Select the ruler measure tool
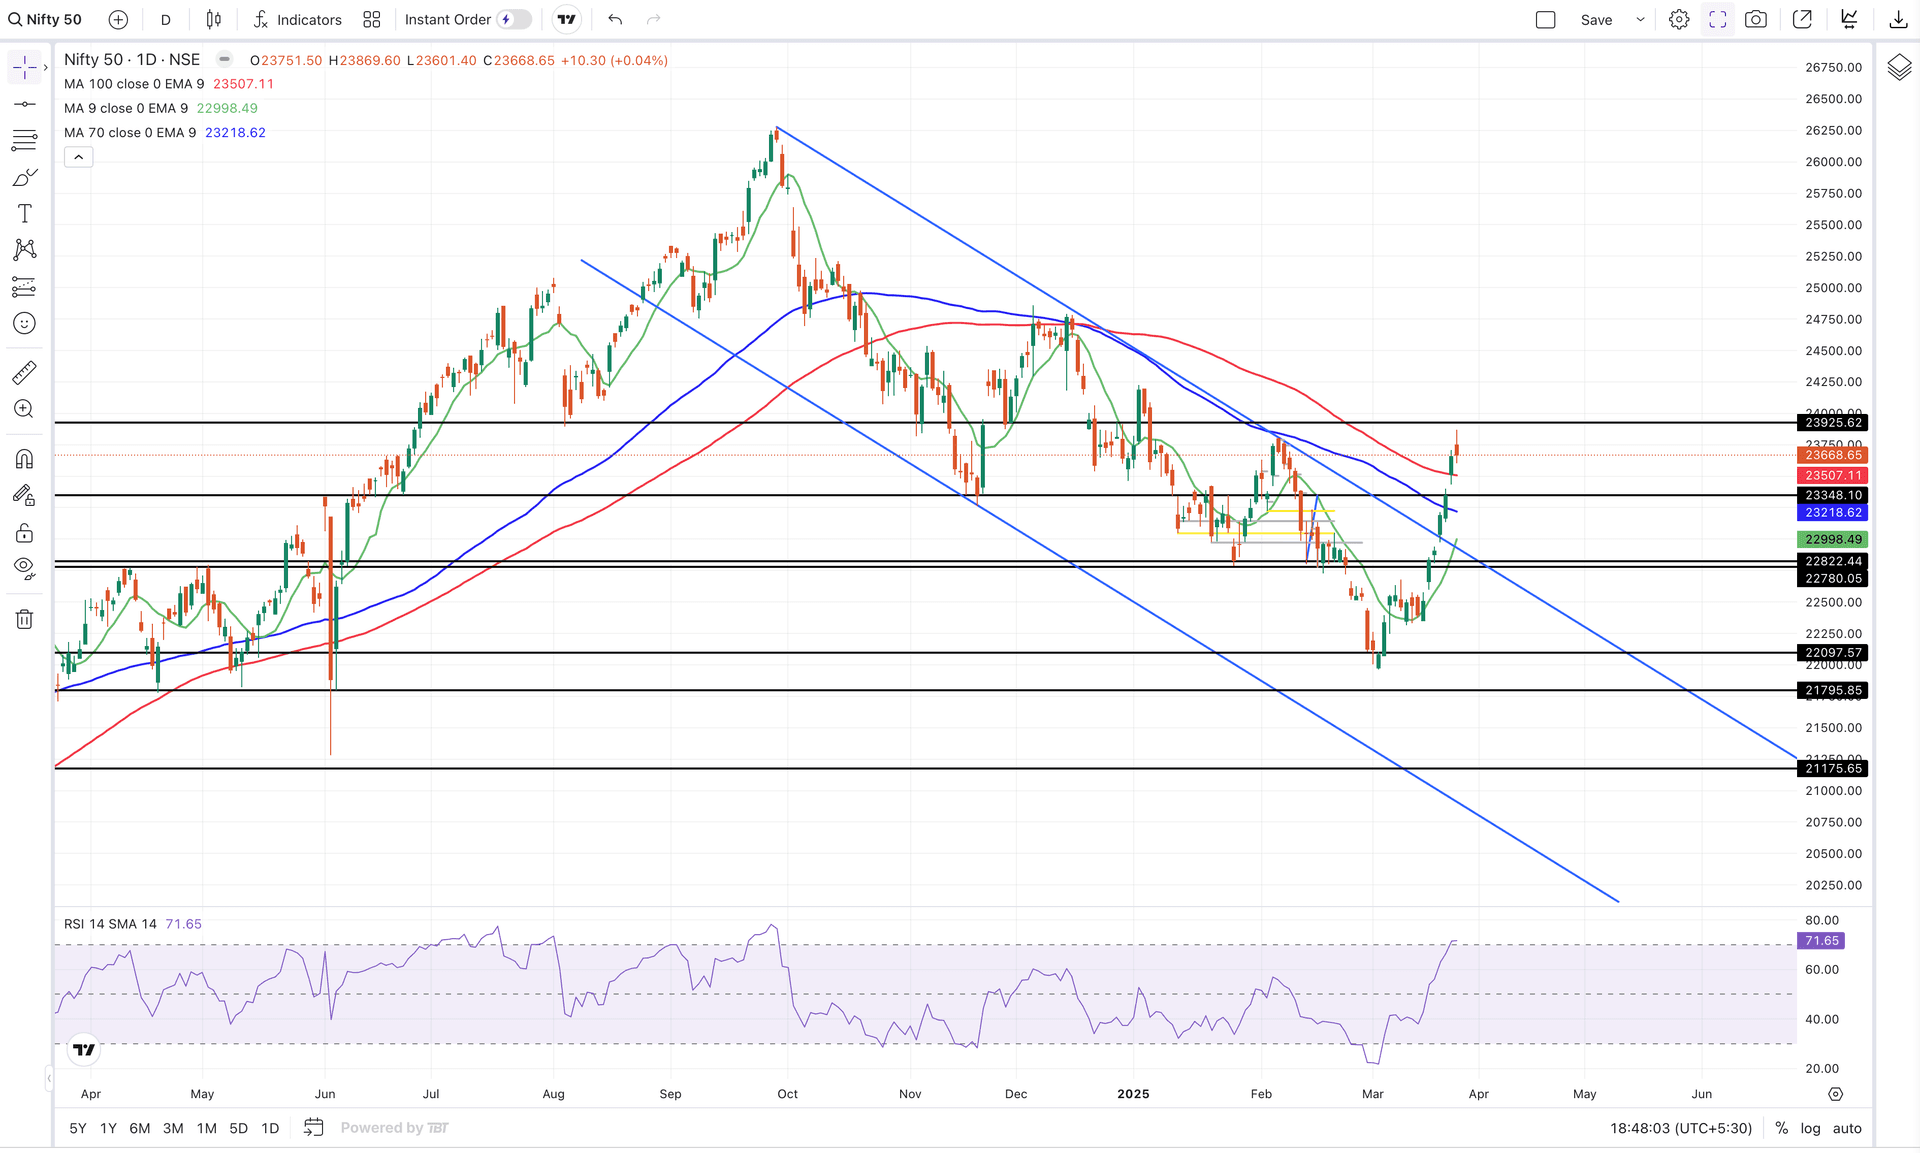 24,373
